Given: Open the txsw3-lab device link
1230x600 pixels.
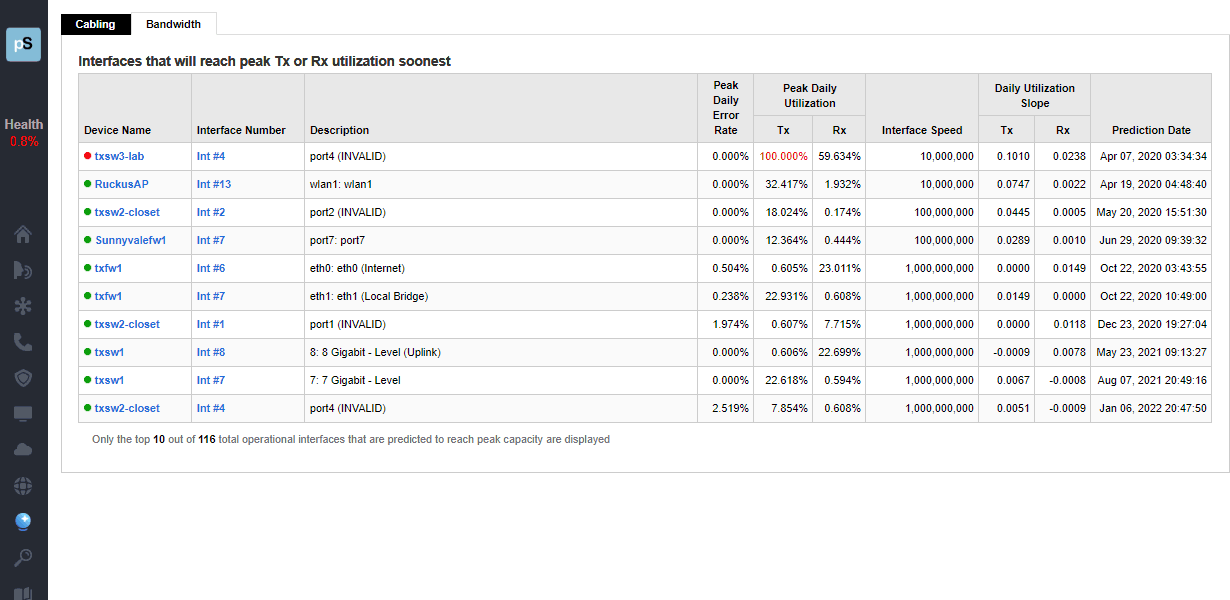Looking at the screenshot, I should point(119,156).
